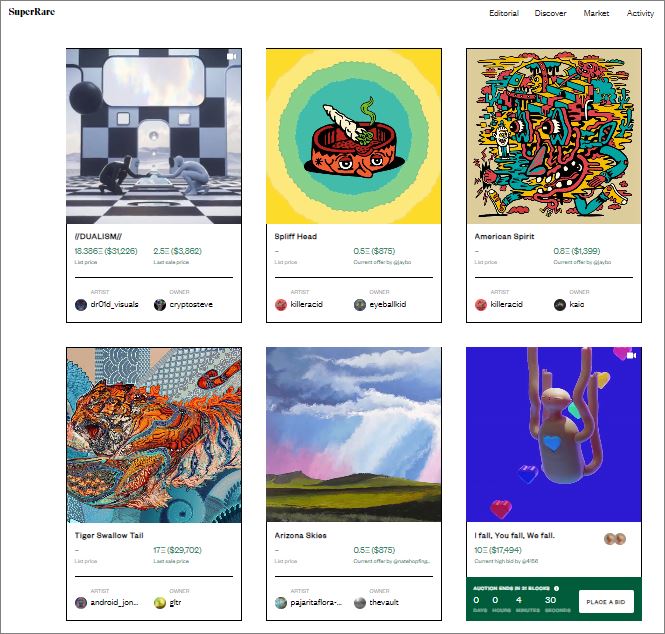Screen dimensions: 665x634
Task: Click the cryptosteve owner avatar
Action: click(x=160, y=304)
